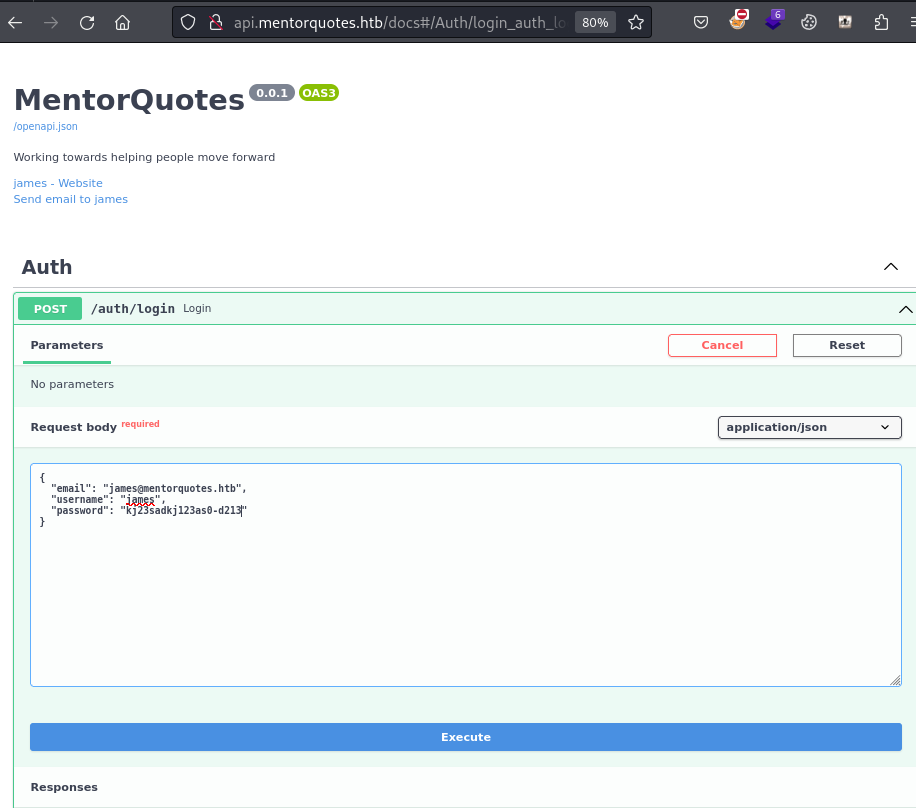
Task: Open the application/json content type dropdown
Action: click(809, 427)
